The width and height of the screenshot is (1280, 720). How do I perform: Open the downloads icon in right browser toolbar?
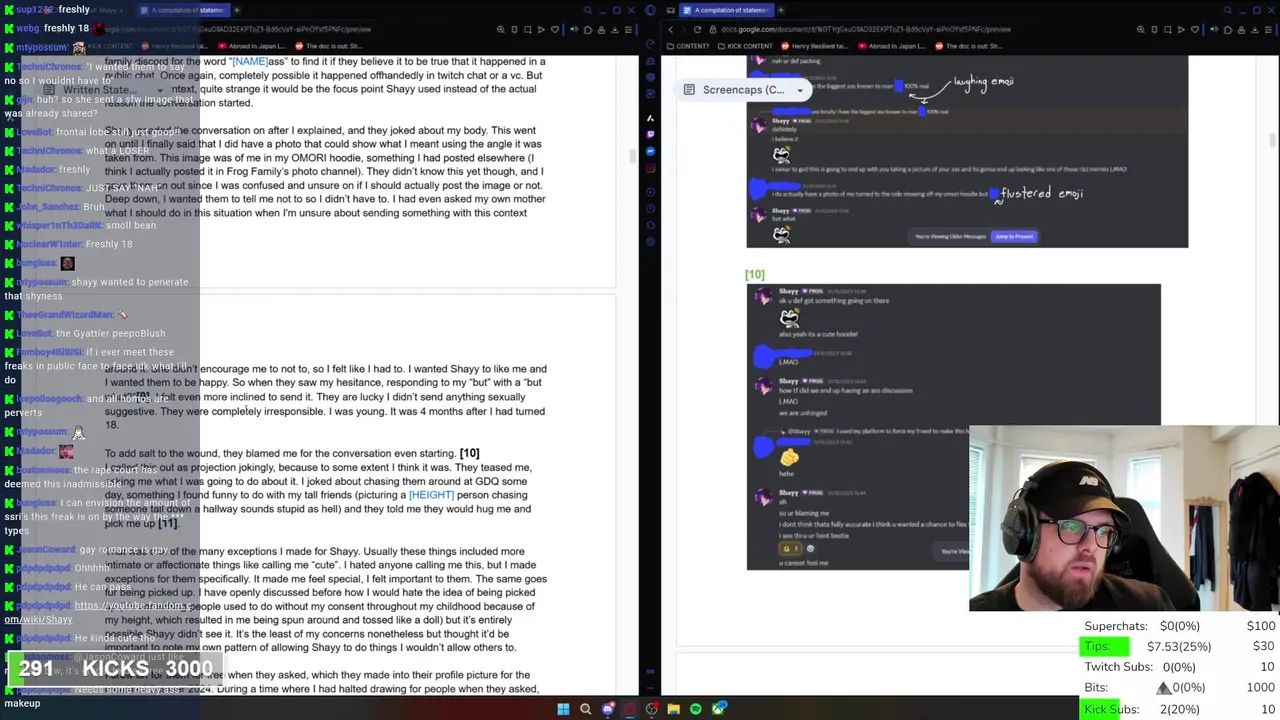click(1255, 29)
